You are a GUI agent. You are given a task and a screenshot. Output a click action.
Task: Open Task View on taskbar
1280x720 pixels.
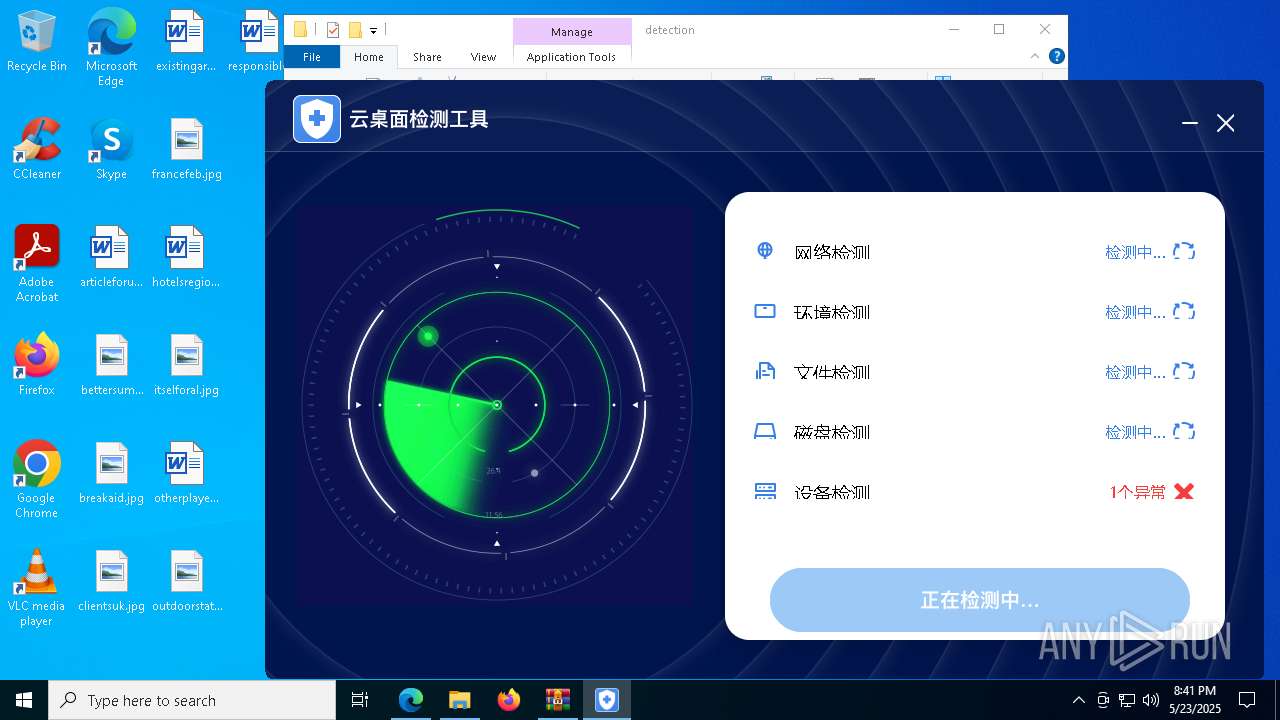360,700
